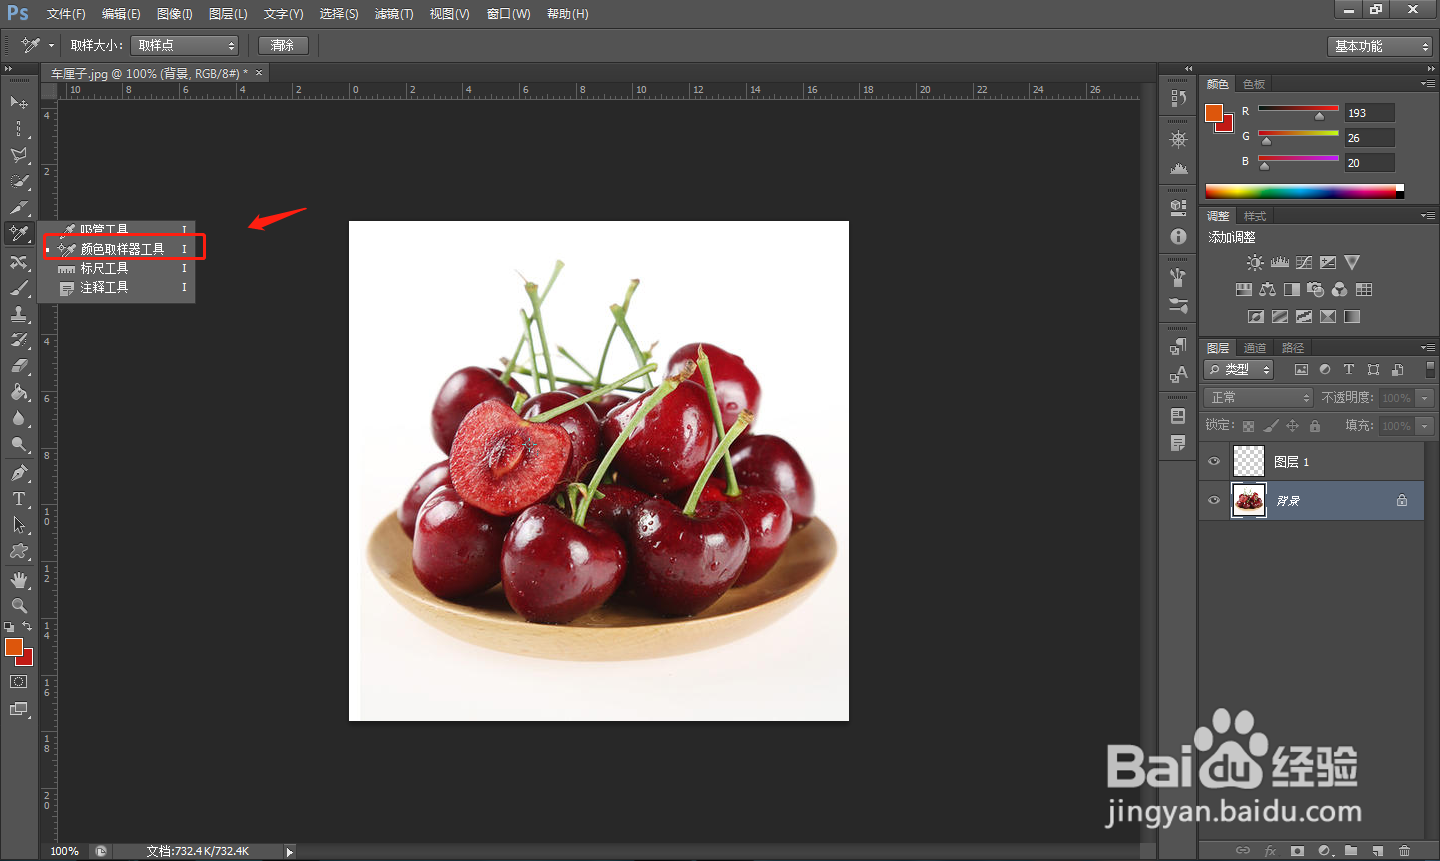Image resolution: width=1440 pixels, height=861 pixels.
Task: Expand the 不透明度 opacity dropdown arrow
Action: pyautogui.click(x=1425, y=398)
